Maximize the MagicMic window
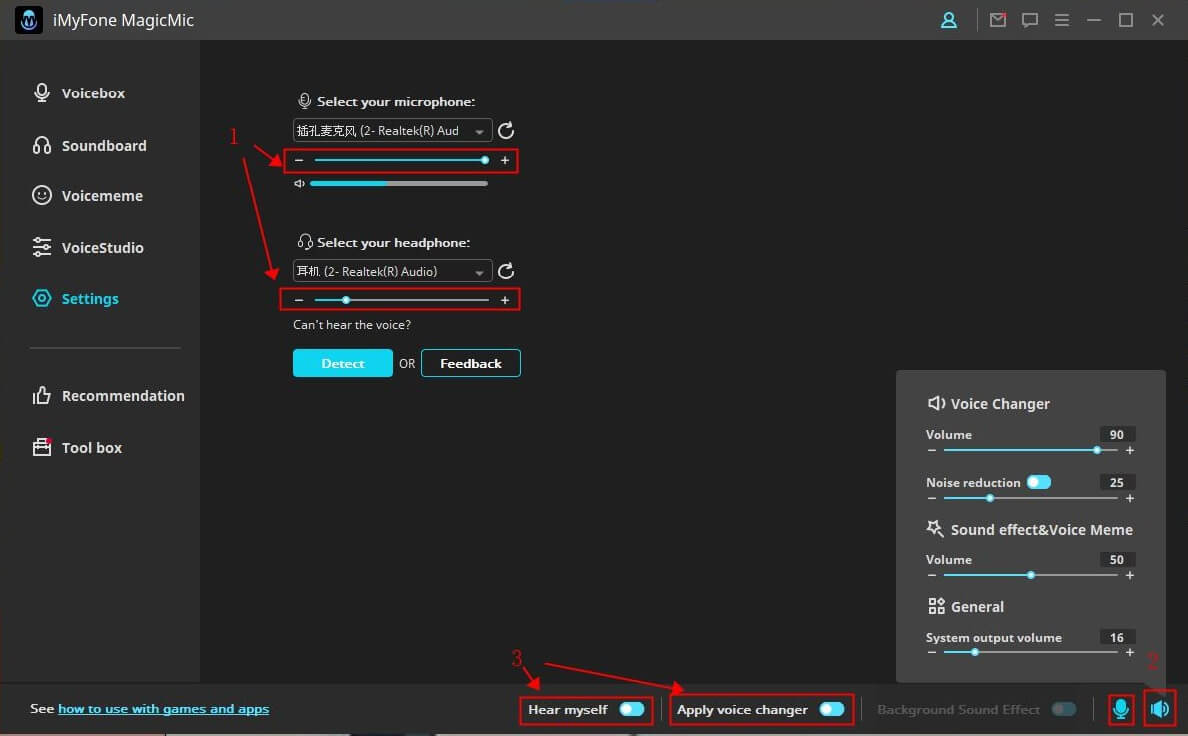The height and width of the screenshot is (736, 1188). pyautogui.click(x=1126, y=20)
